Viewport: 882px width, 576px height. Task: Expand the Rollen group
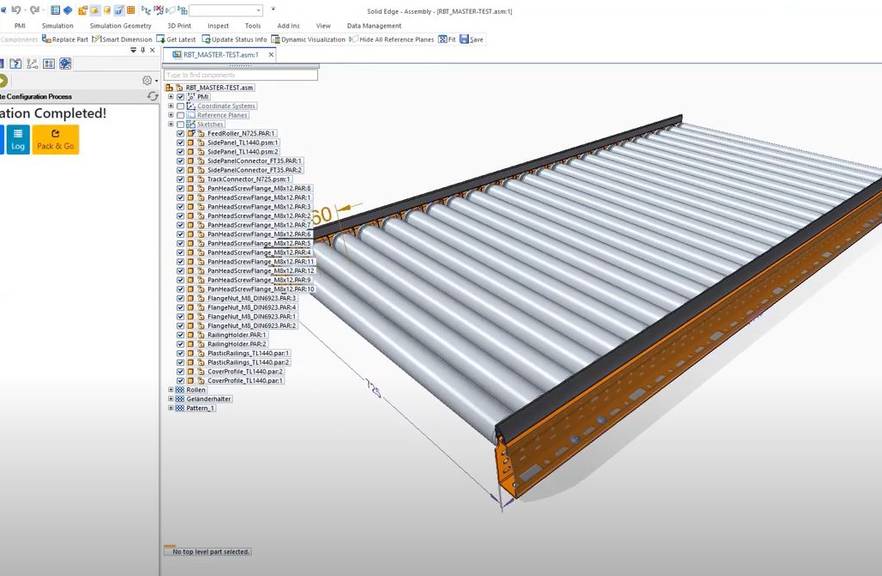pos(171,389)
